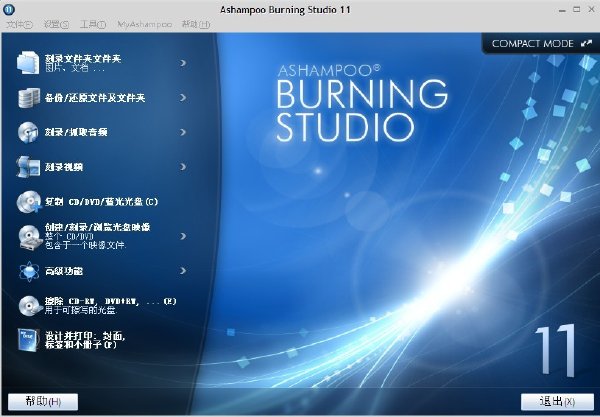Screen dimensions: 600x417
Task: Click the 帮助(H) help button at bottom
Action: pyautogui.click(x=43, y=402)
